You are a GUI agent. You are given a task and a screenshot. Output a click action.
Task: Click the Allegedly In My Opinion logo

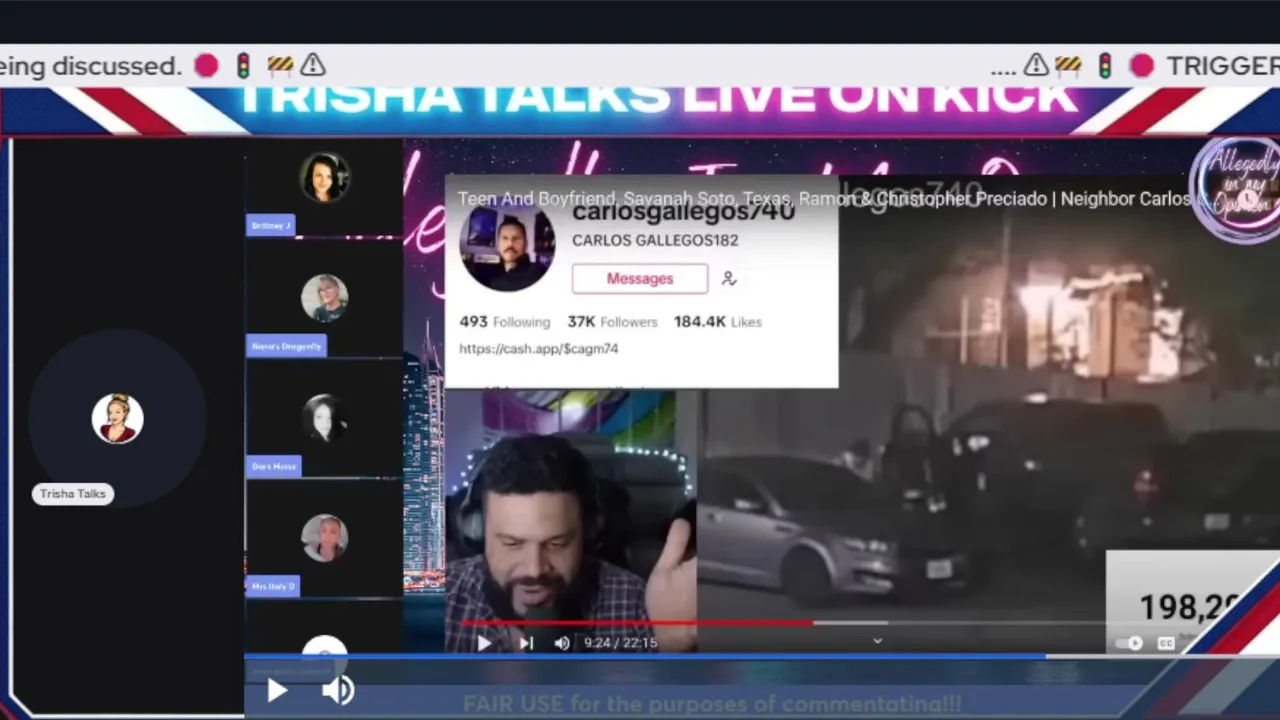click(x=1238, y=190)
